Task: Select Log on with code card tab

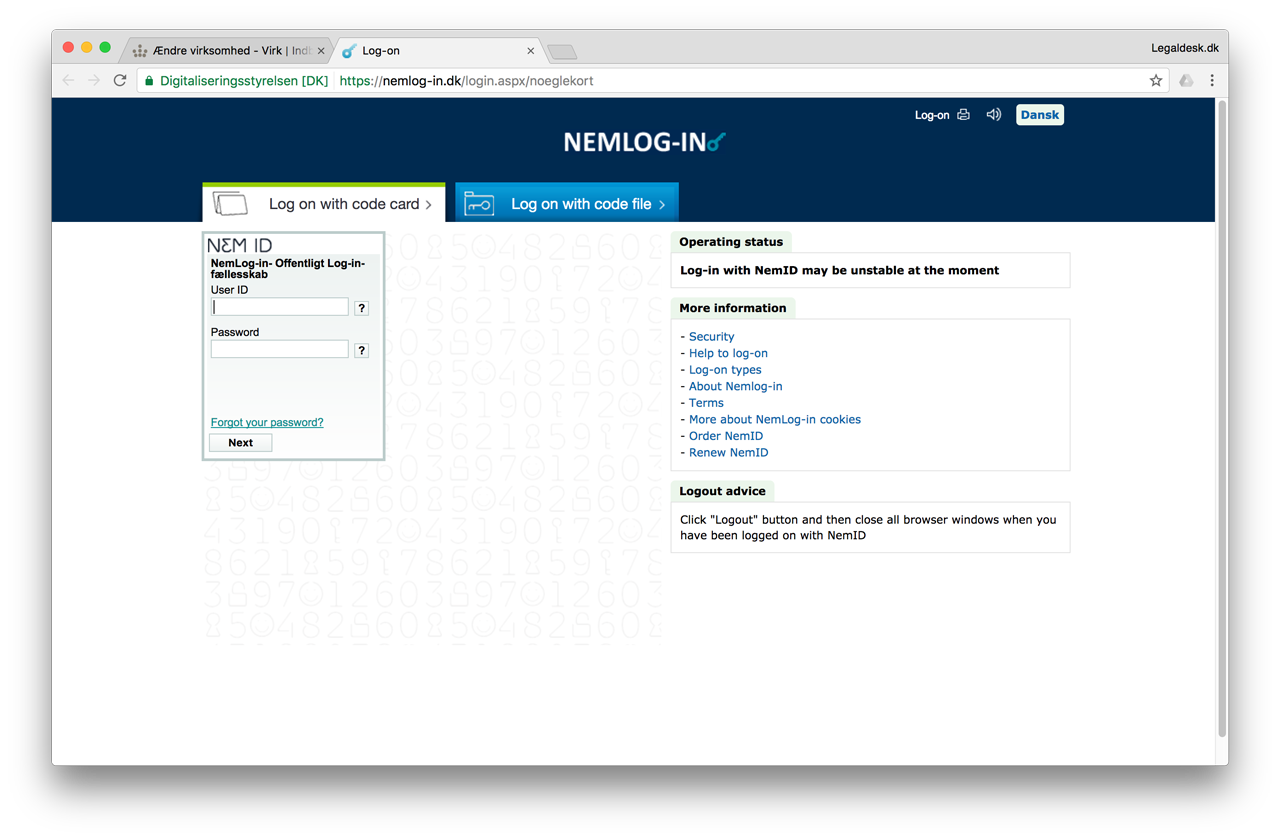Action: (x=324, y=203)
